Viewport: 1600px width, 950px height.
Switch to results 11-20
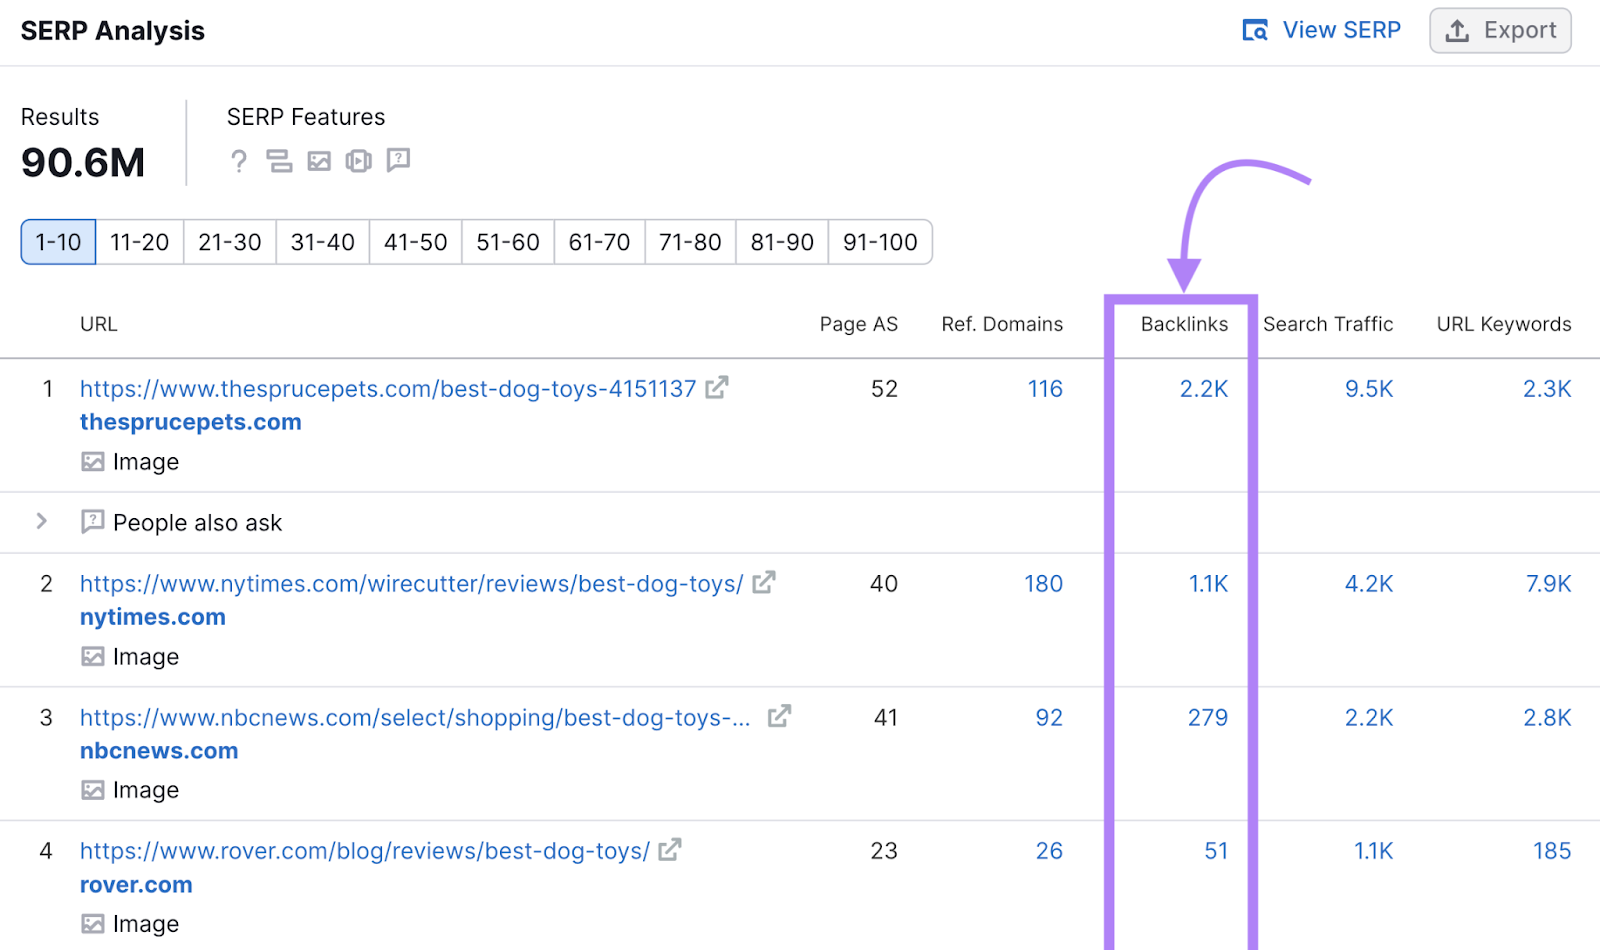point(139,241)
